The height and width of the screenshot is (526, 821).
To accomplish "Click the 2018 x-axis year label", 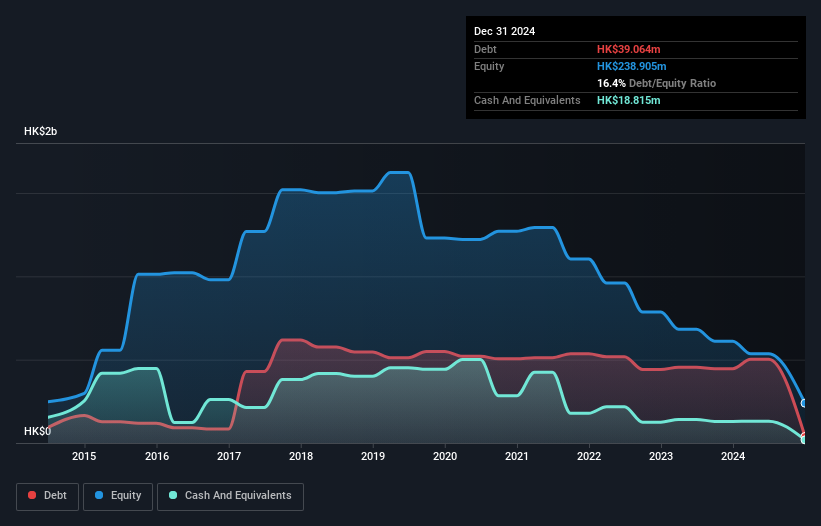I will 301,456.
